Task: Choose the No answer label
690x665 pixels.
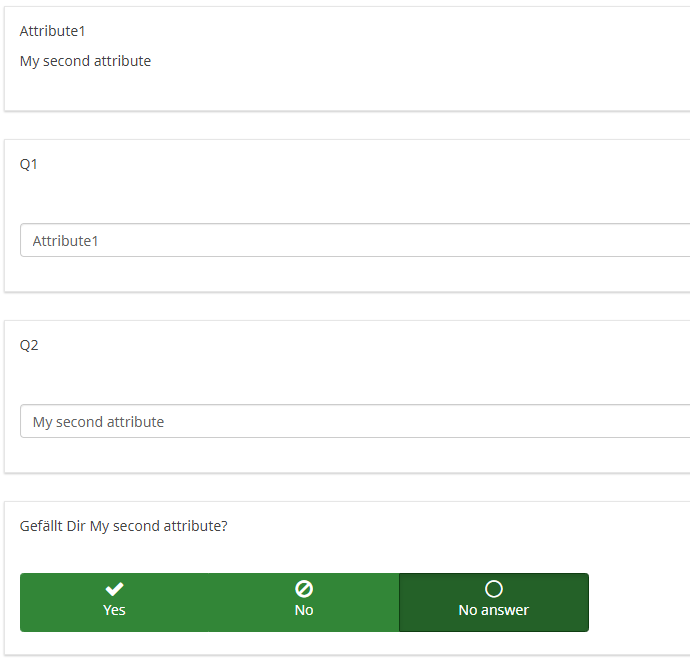Action: pyautogui.click(x=304, y=610)
